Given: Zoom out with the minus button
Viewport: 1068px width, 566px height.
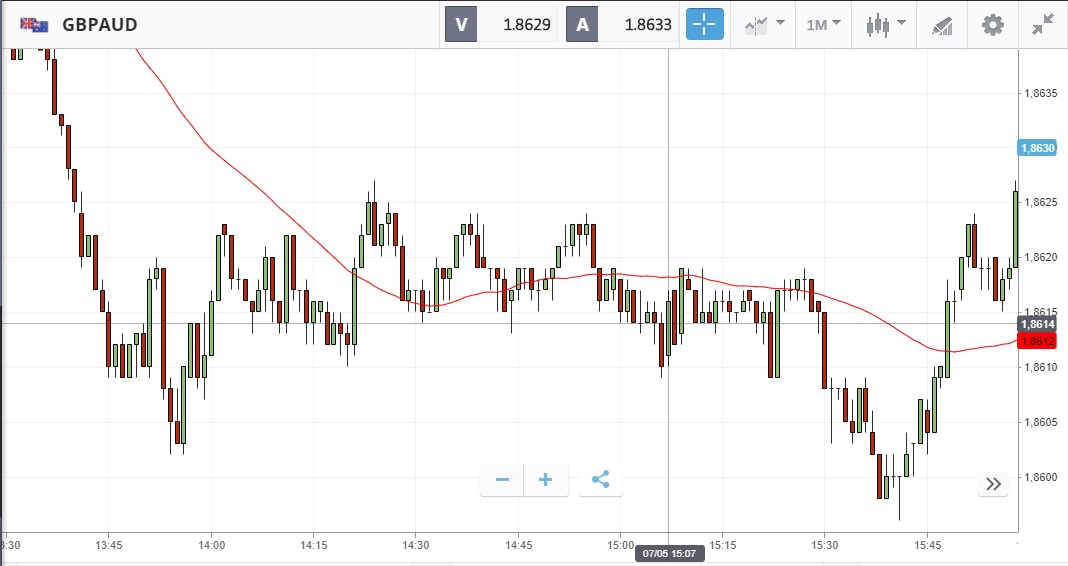Looking at the screenshot, I should [x=502, y=480].
